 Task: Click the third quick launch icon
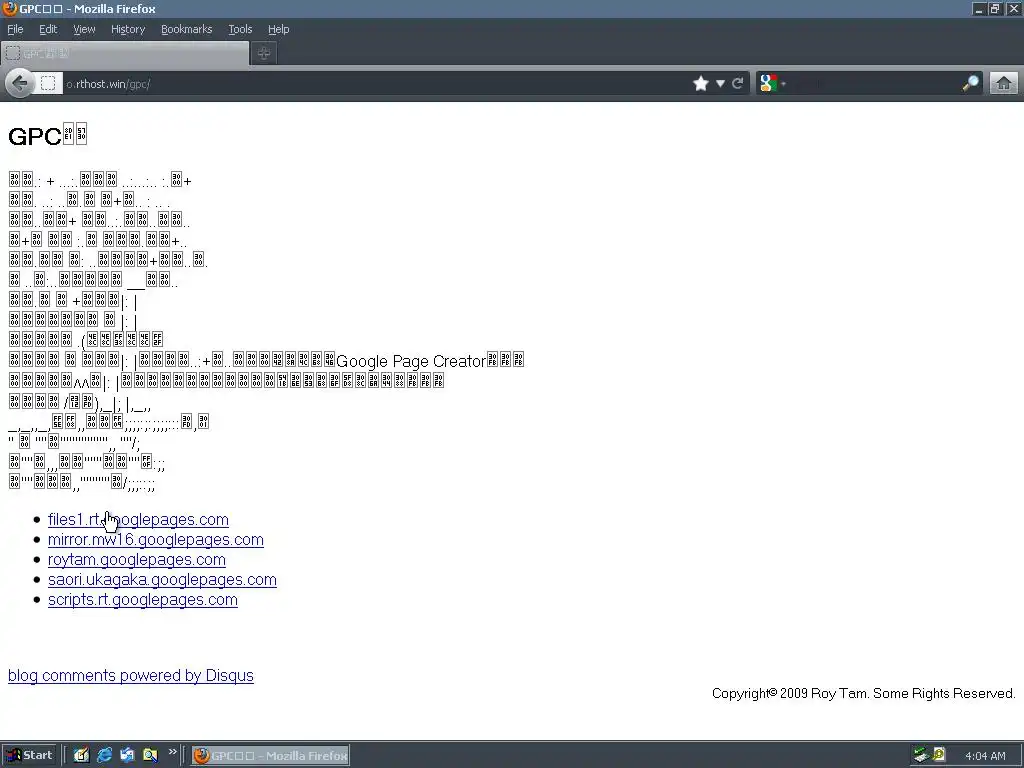point(127,756)
